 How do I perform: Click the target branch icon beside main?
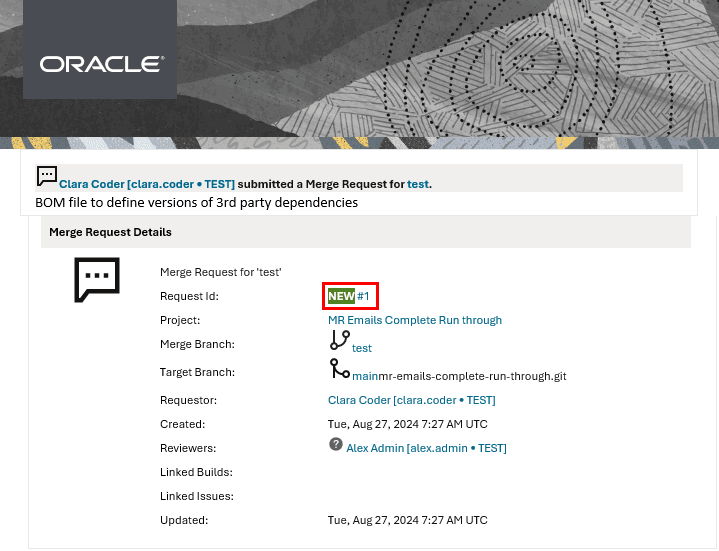pos(339,369)
